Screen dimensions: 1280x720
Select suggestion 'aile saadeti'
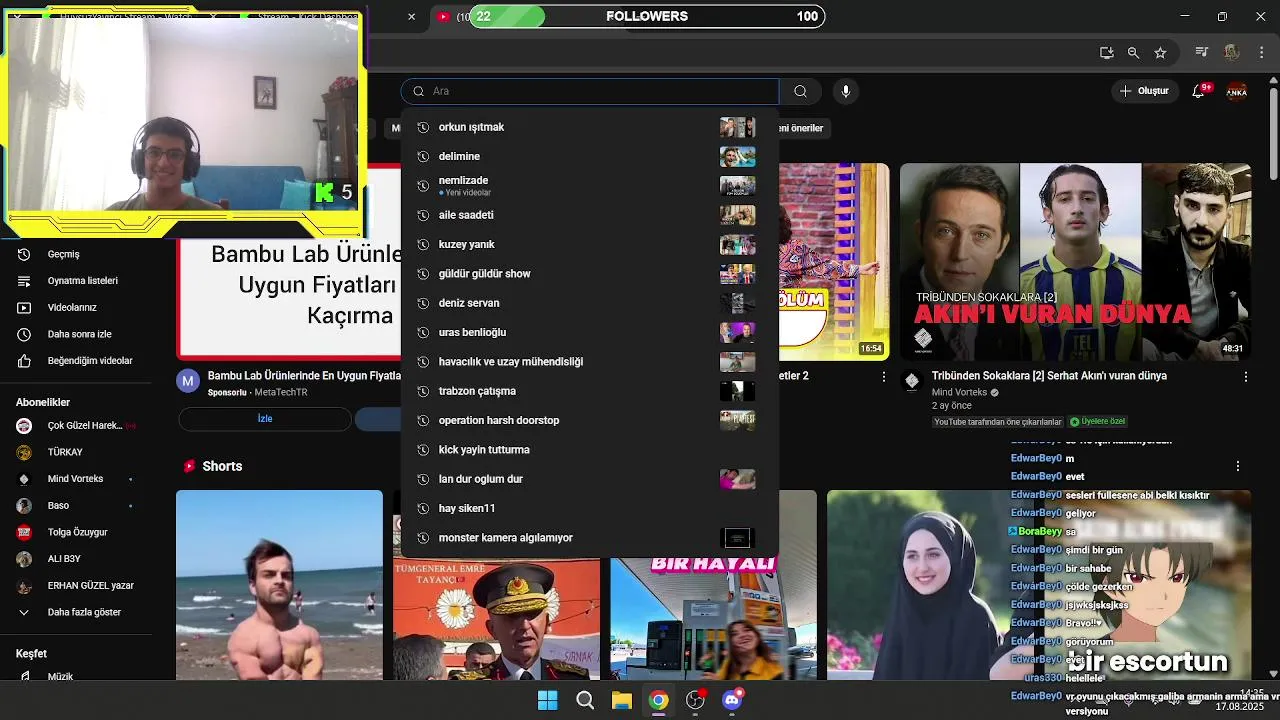coord(590,215)
